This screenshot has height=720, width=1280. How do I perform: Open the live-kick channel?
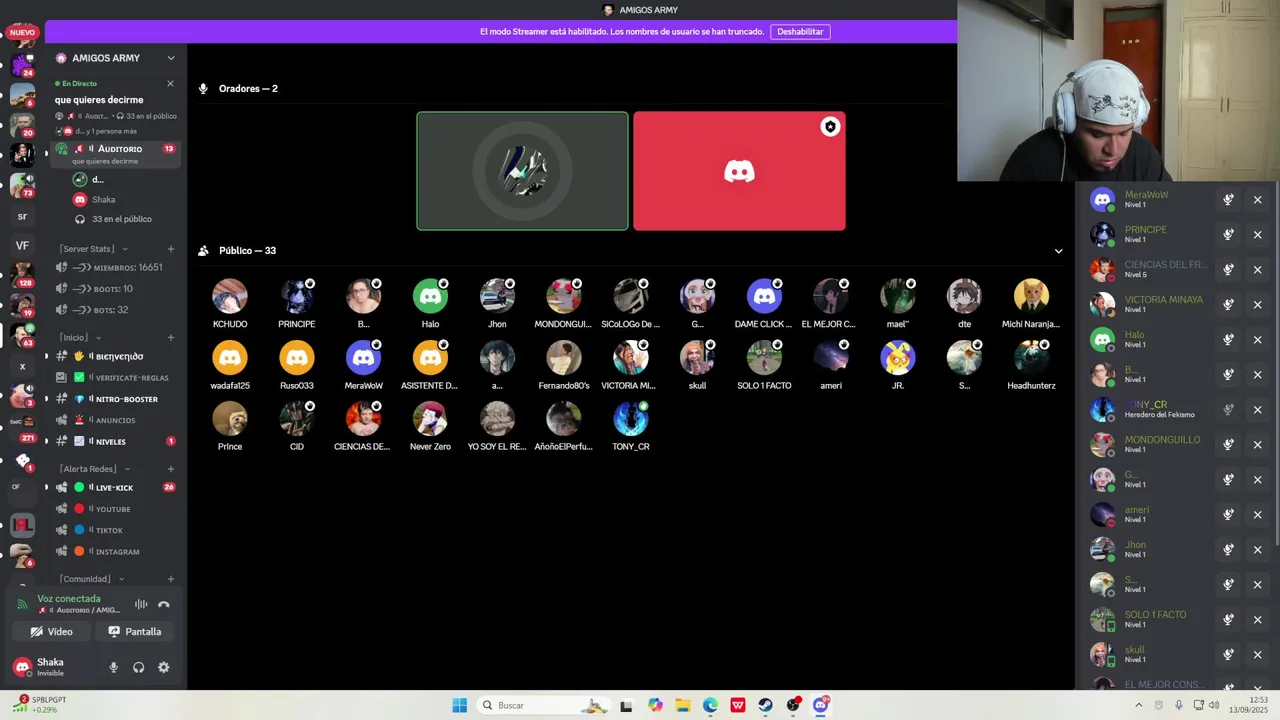(115, 488)
